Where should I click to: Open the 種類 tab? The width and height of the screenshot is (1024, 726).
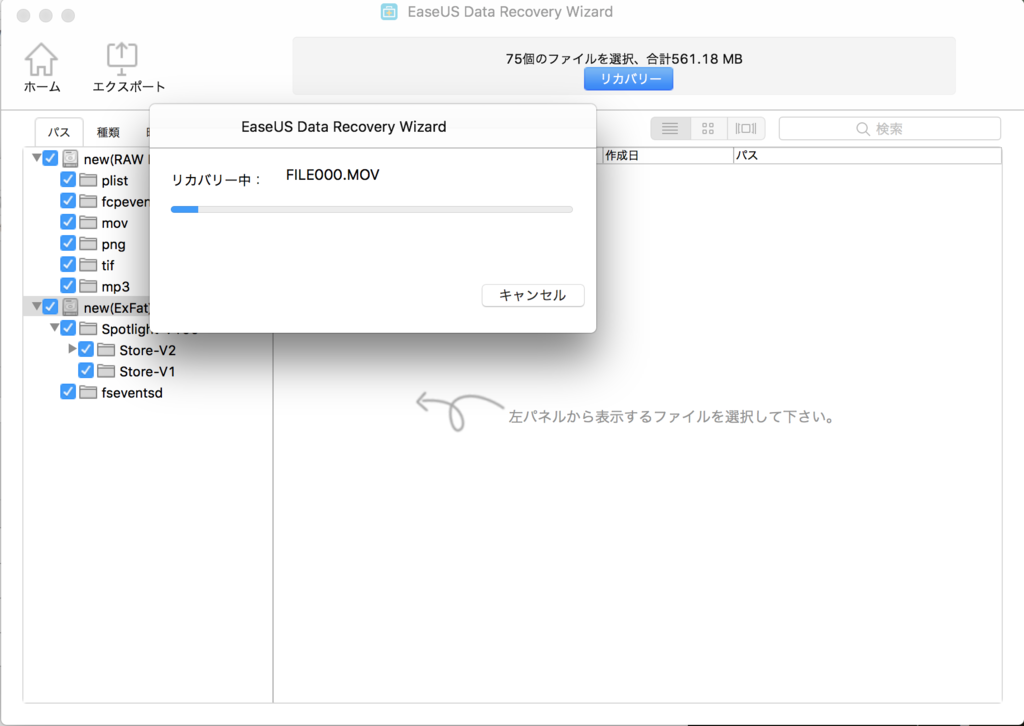[108, 132]
